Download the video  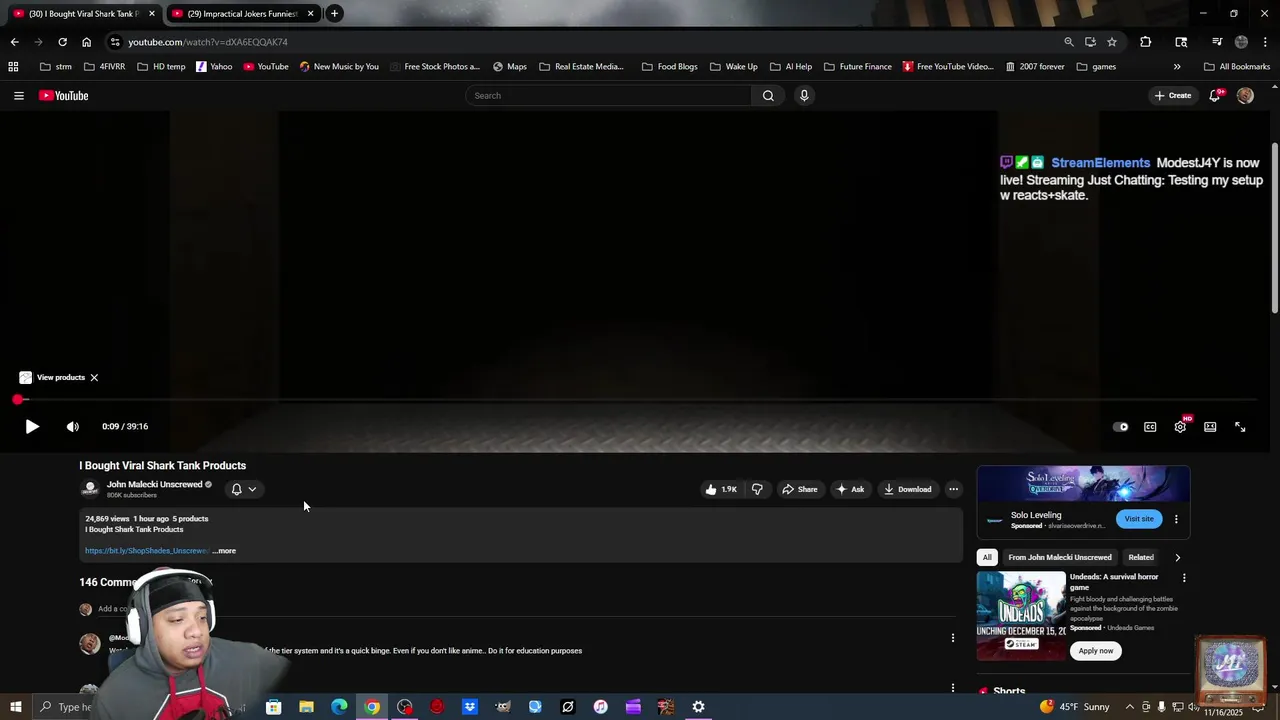click(x=908, y=489)
